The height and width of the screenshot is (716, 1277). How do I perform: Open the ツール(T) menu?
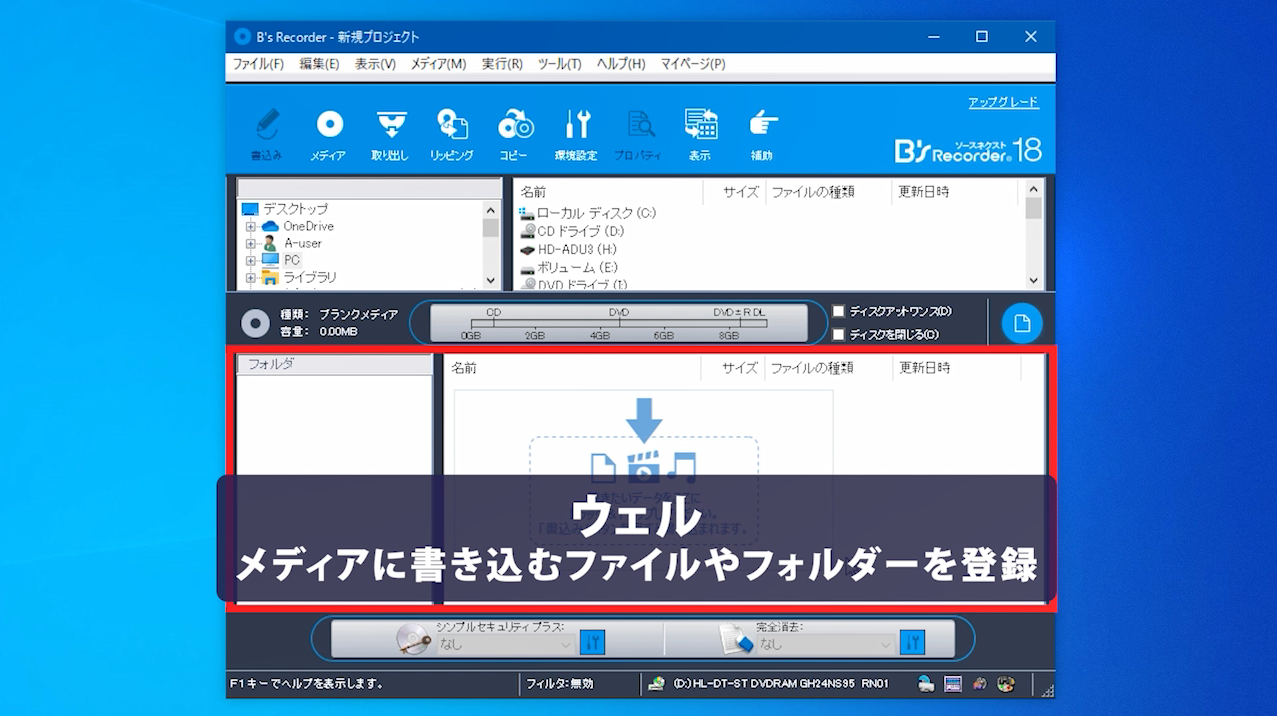tap(559, 64)
